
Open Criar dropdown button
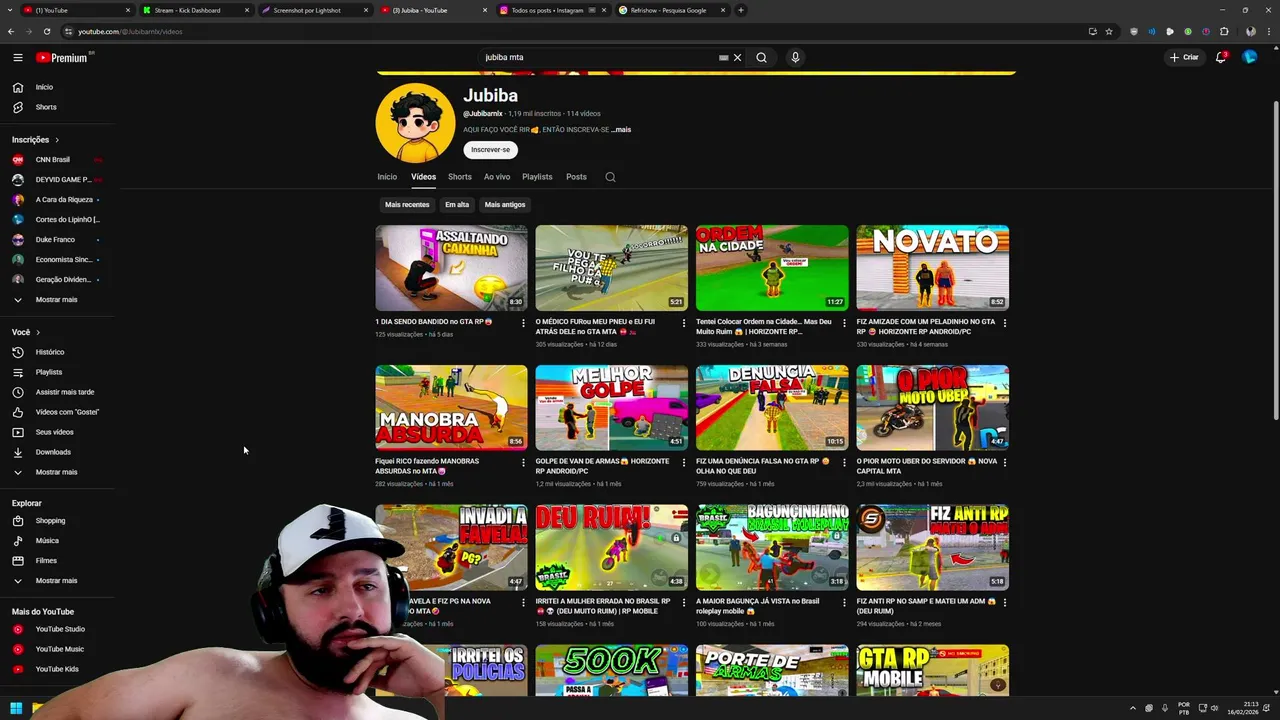click(1184, 57)
